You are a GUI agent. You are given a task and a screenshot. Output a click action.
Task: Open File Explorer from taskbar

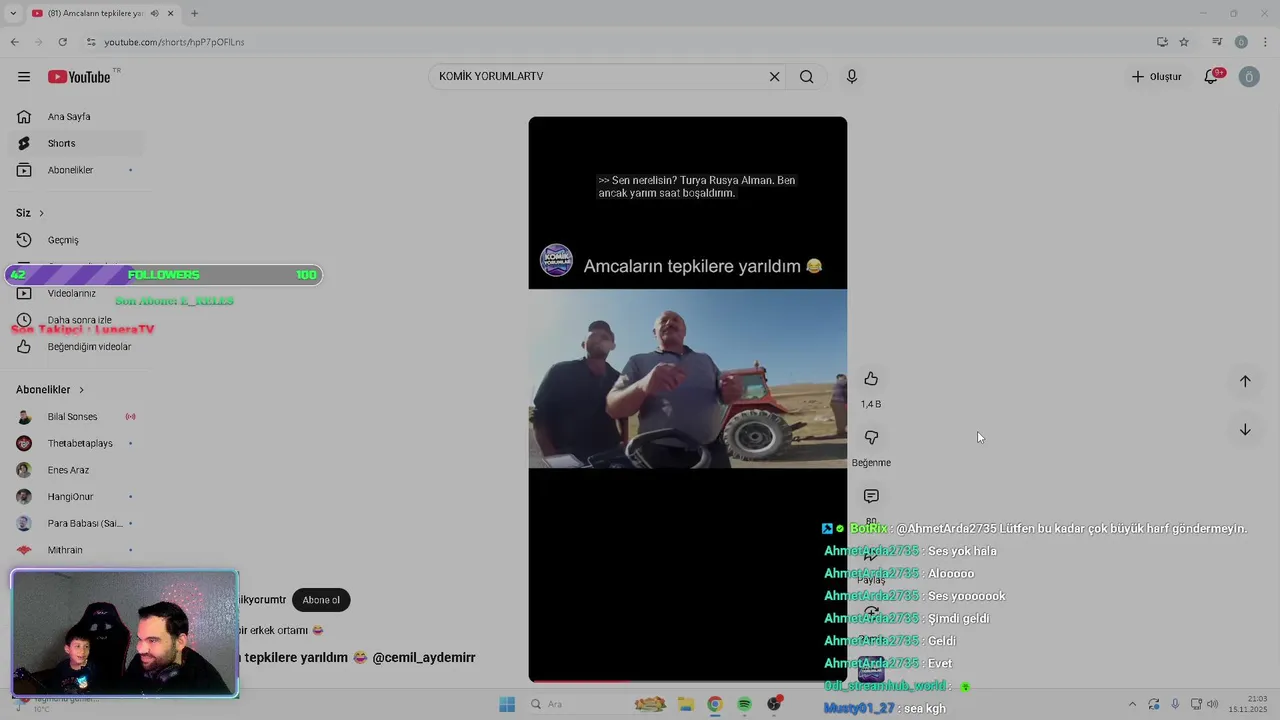click(686, 704)
